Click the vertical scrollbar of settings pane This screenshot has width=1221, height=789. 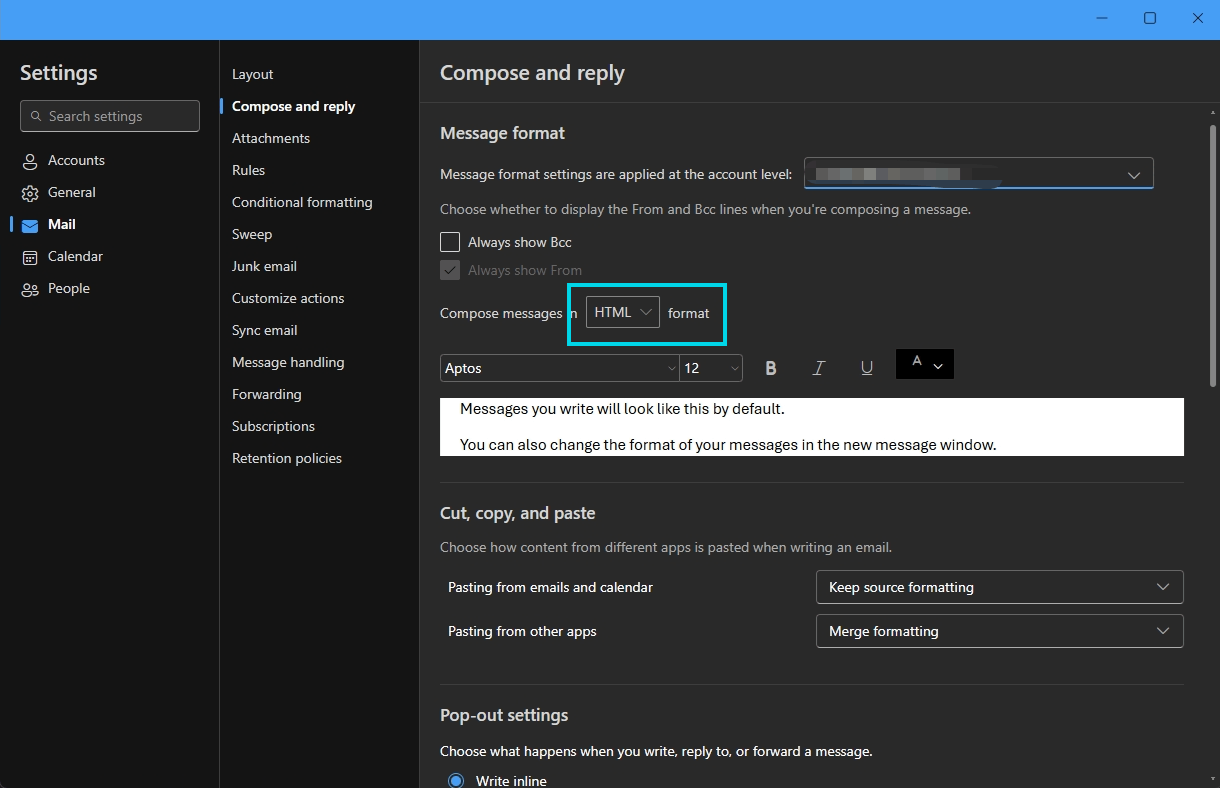[x=1213, y=256]
